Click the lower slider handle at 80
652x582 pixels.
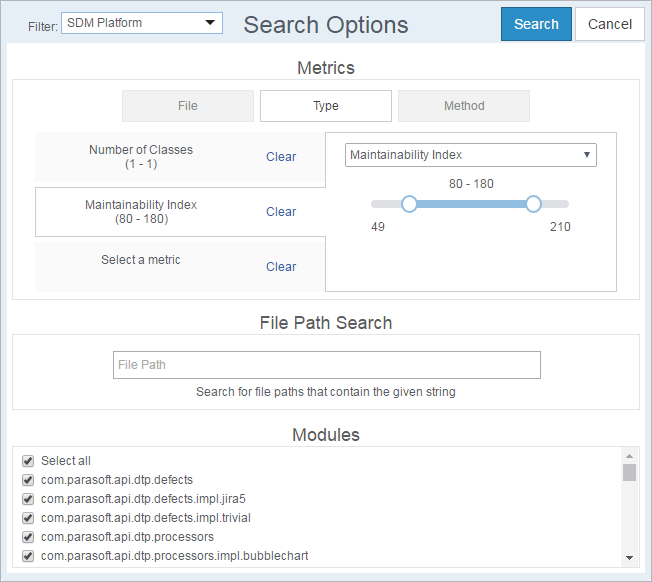click(x=409, y=204)
